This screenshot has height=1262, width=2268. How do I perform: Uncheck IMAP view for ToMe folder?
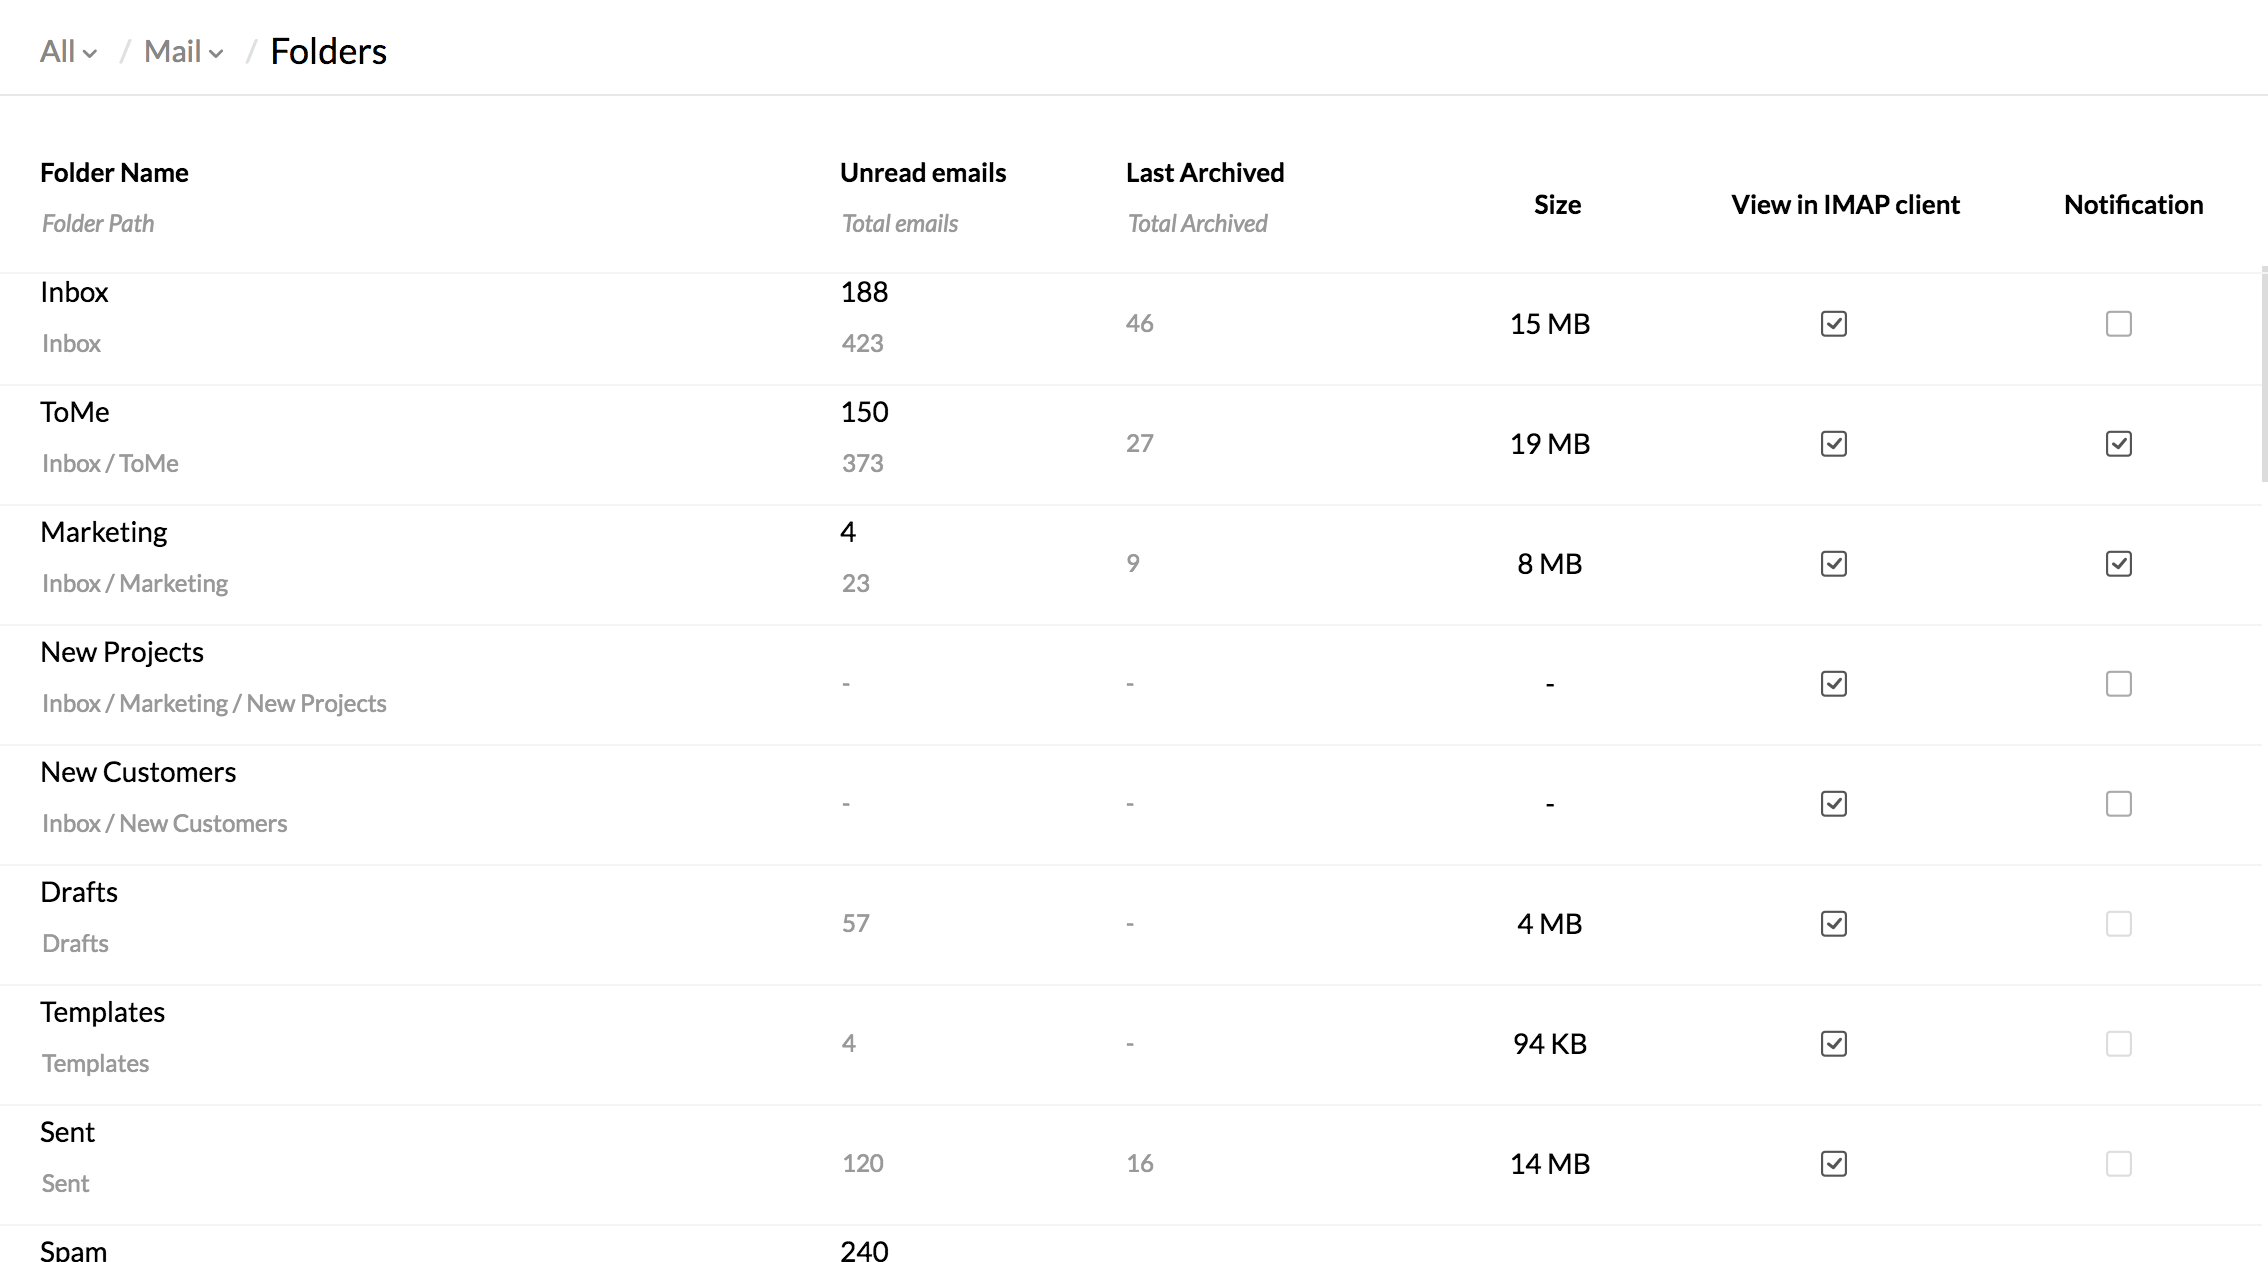coord(1833,444)
